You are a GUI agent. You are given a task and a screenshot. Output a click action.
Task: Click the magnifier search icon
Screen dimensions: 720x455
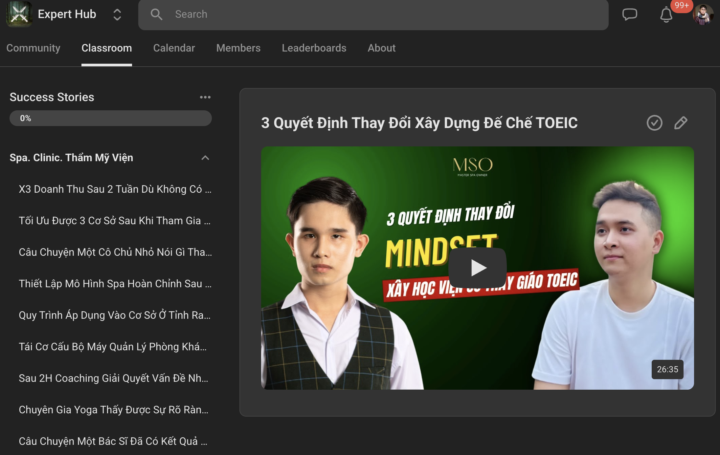pyautogui.click(x=156, y=15)
